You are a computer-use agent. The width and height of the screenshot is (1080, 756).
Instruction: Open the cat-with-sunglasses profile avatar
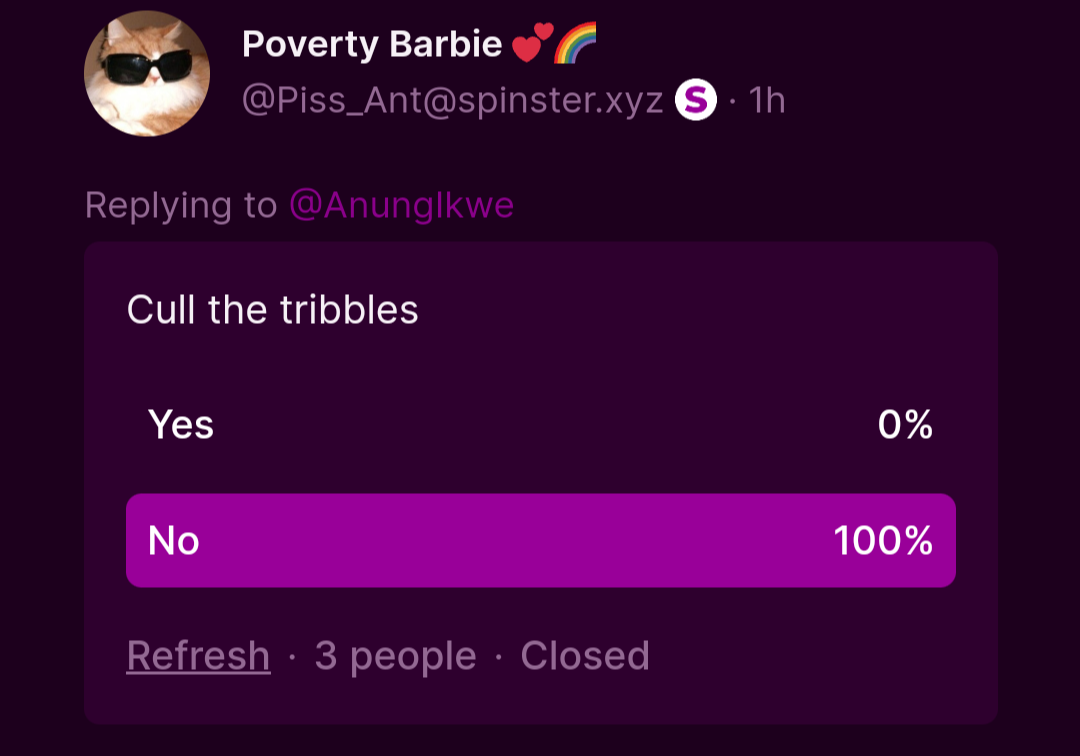click(147, 74)
